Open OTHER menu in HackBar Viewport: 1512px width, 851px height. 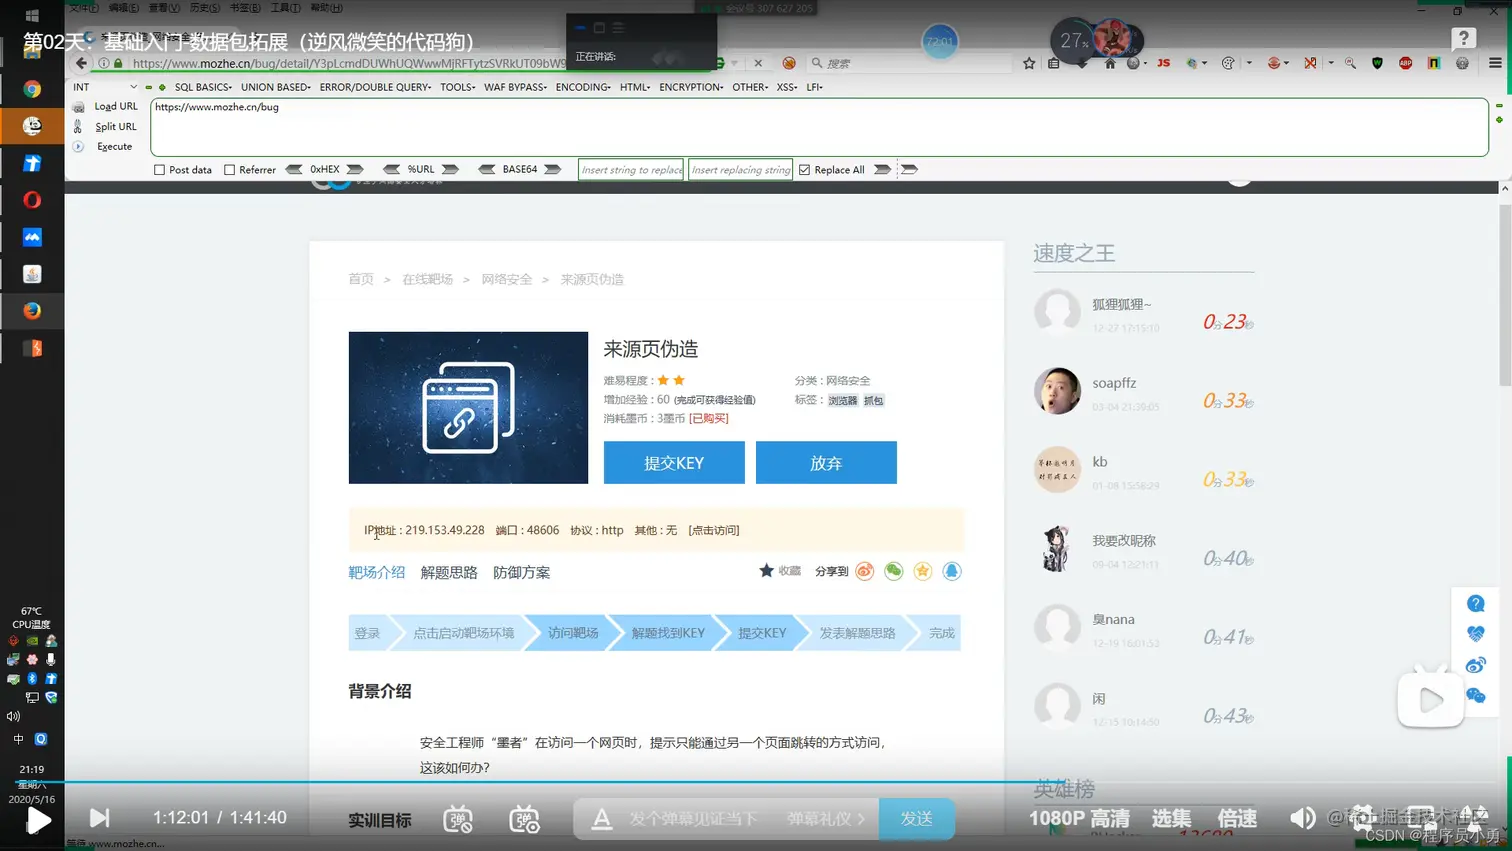coord(750,87)
